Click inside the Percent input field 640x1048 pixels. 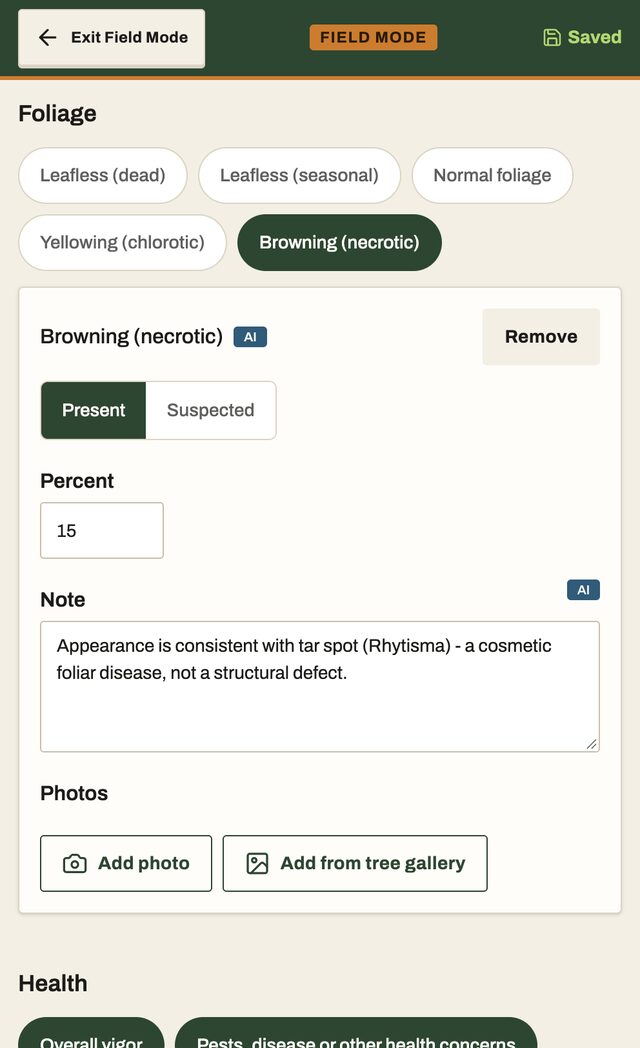point(102,531)
